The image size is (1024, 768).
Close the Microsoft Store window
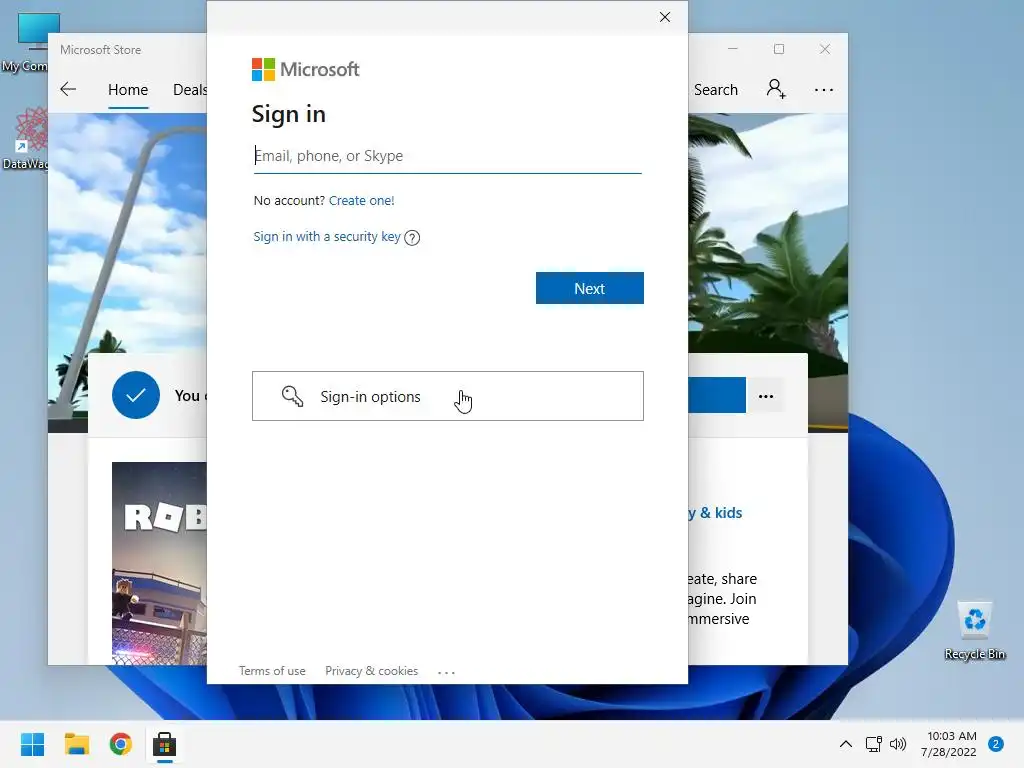coord(825,49)
